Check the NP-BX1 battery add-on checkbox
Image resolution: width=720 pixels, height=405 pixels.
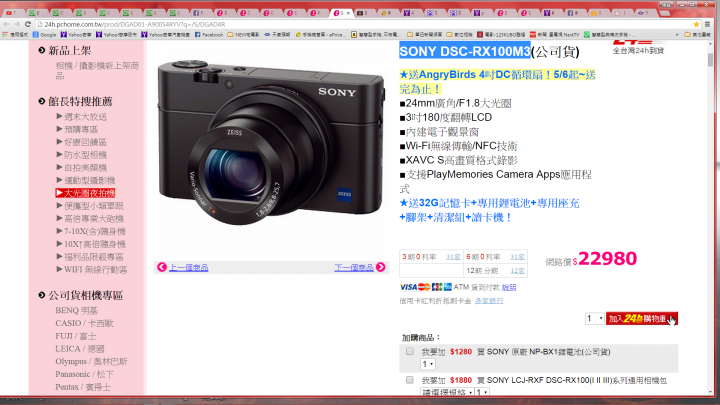pyautogui.click(x=410, y=352)
